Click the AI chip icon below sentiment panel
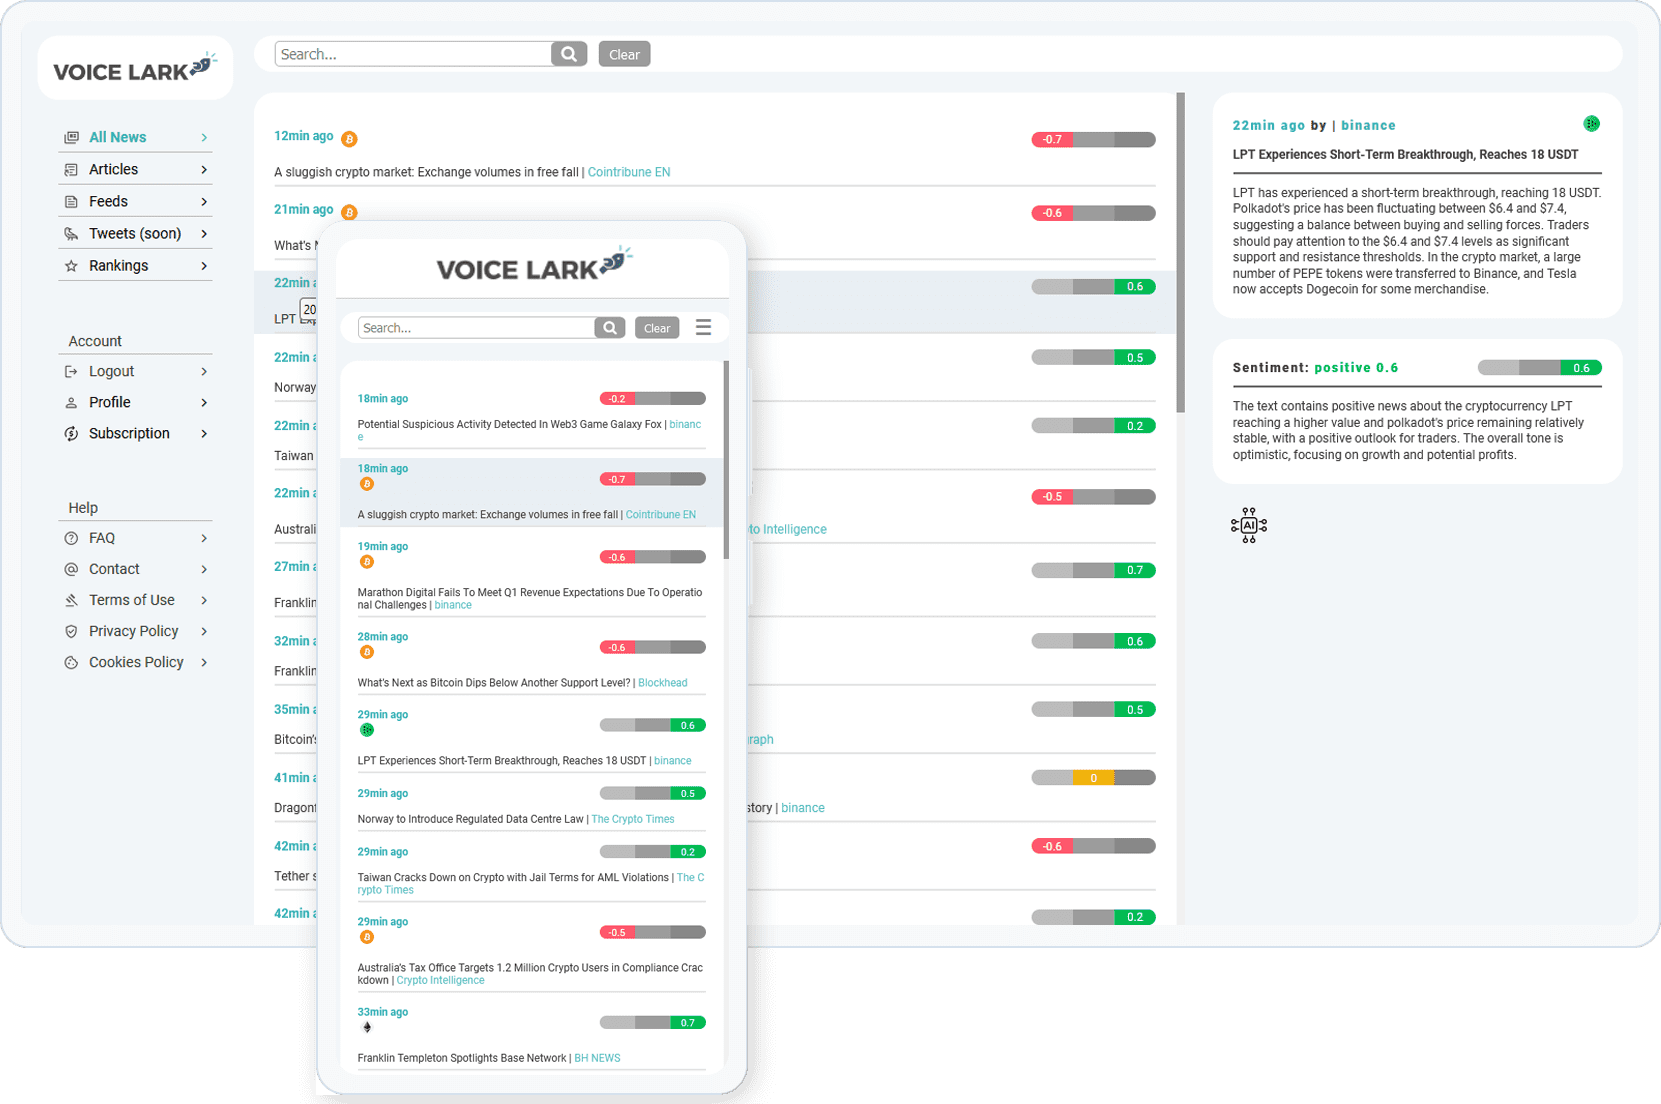 tap(1248, 525)
